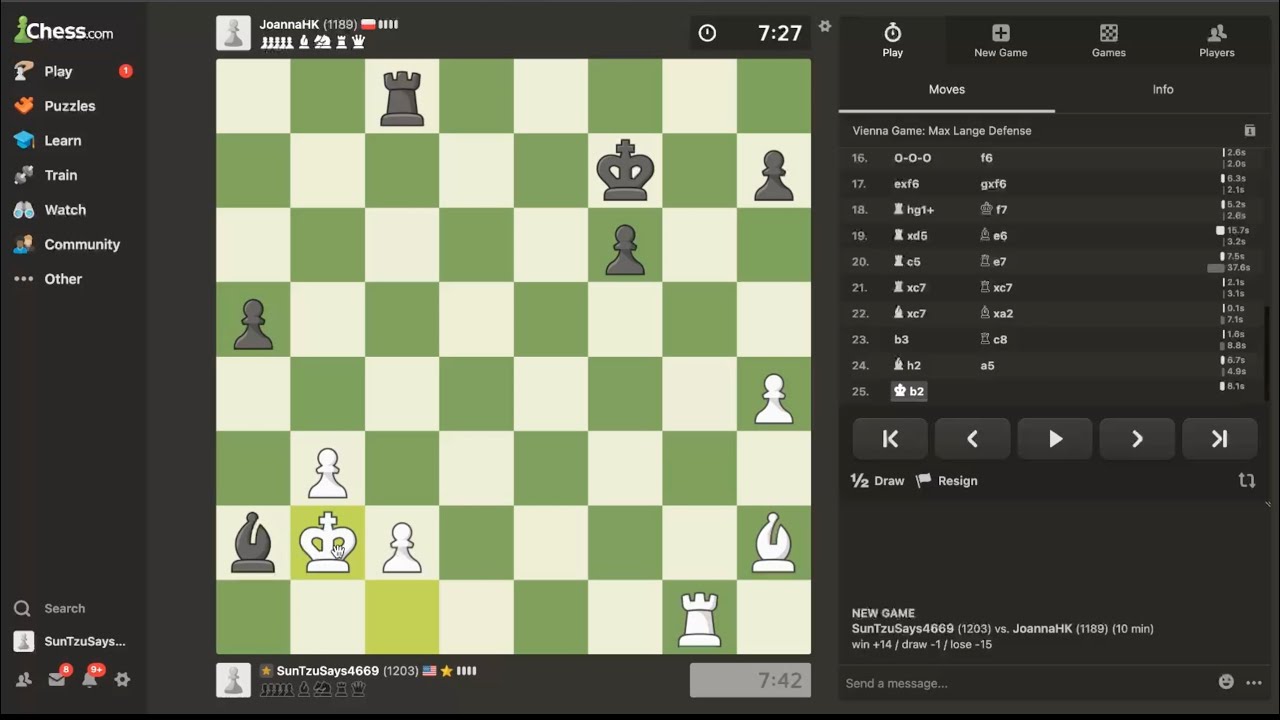The height and width of the screenshot is (720, 1280).
Task: Go to the next move
Action: pyautogui.click(x=1137, y=439)
